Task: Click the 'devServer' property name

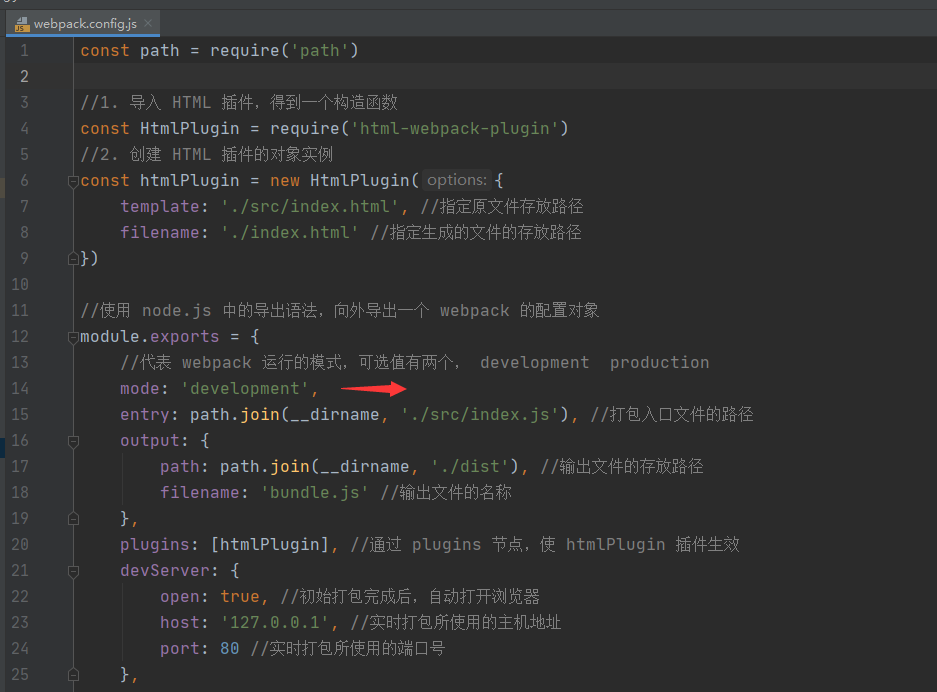Action: pyautogui.click(x=165, y=571)
